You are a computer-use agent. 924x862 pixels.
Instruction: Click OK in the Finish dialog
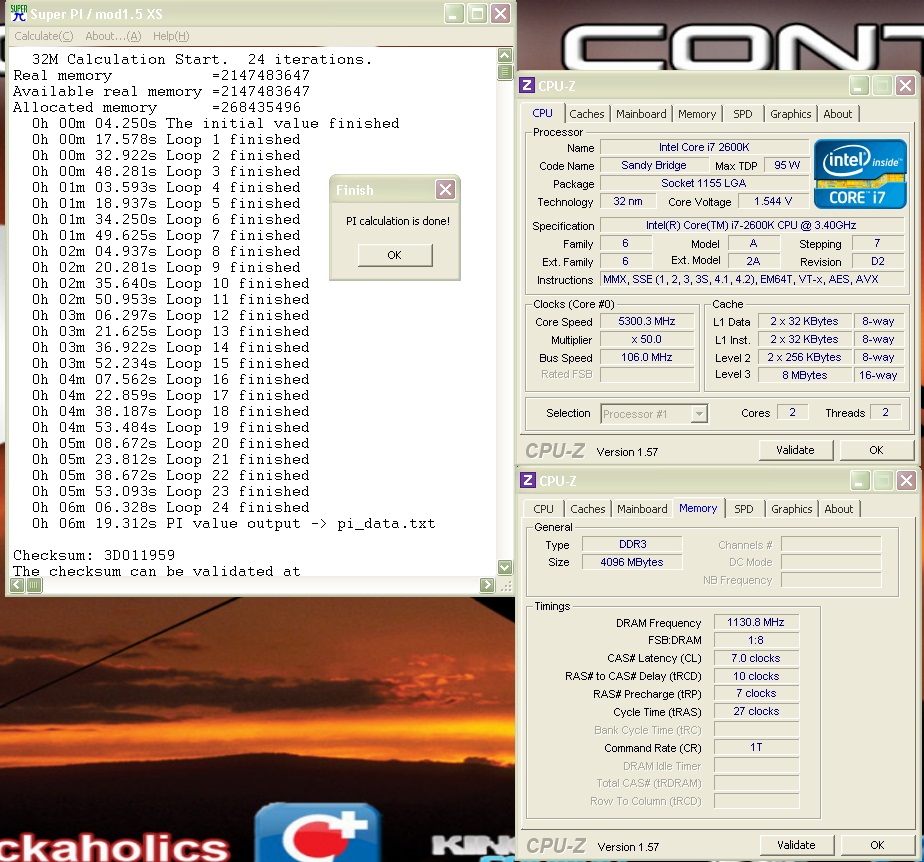[x=394, y=255]
